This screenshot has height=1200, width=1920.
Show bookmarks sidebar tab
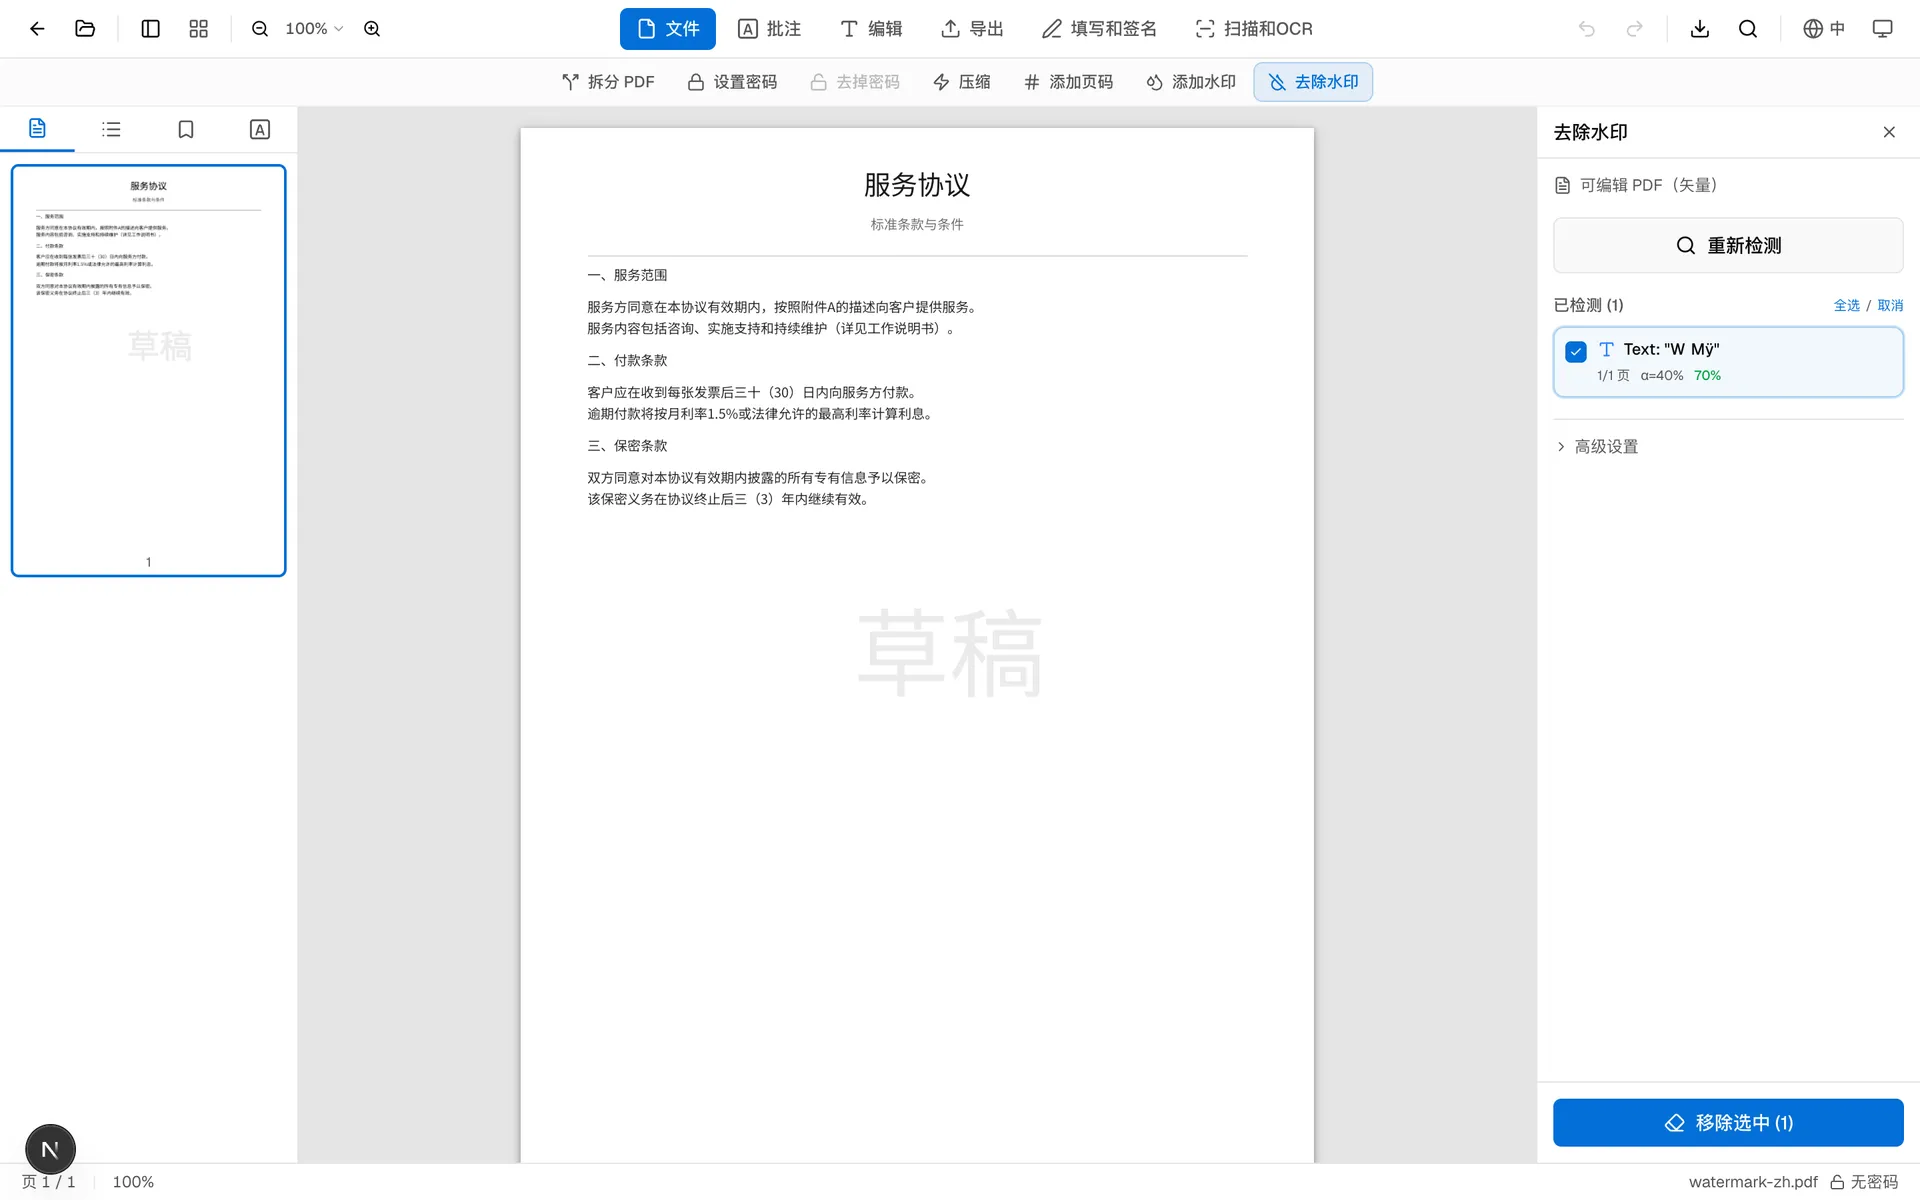tap(185, 129)
